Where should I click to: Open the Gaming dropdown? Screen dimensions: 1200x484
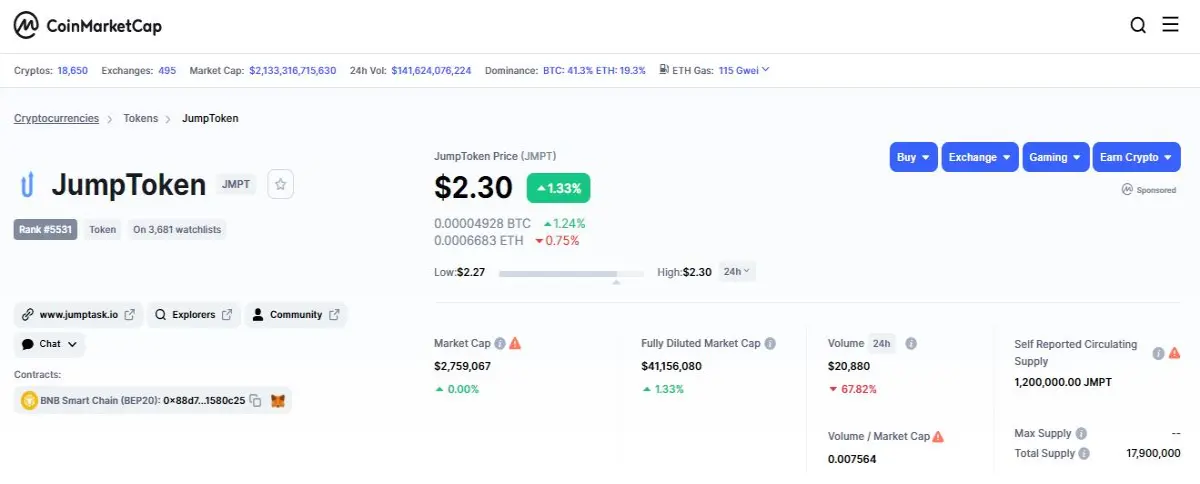tap(1056, 157)
